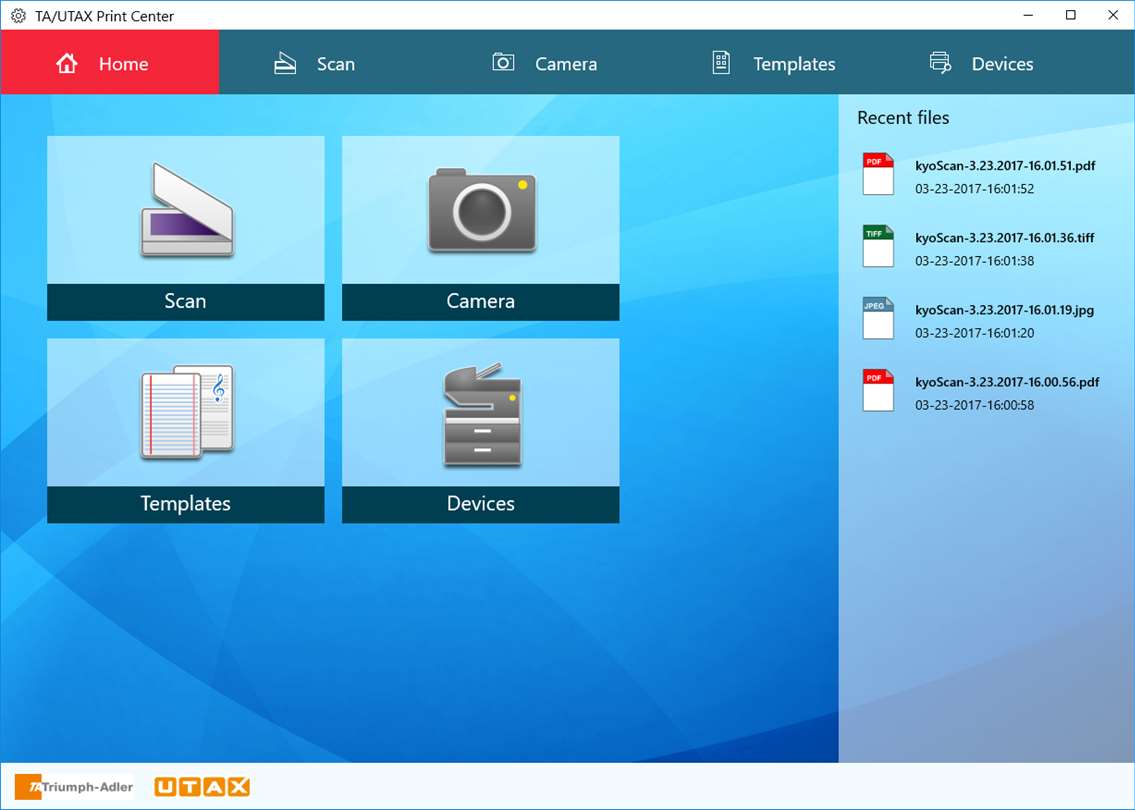Click the camera icon tile
This screenshot has width=1135, height=810.
(x=481, y=210)
